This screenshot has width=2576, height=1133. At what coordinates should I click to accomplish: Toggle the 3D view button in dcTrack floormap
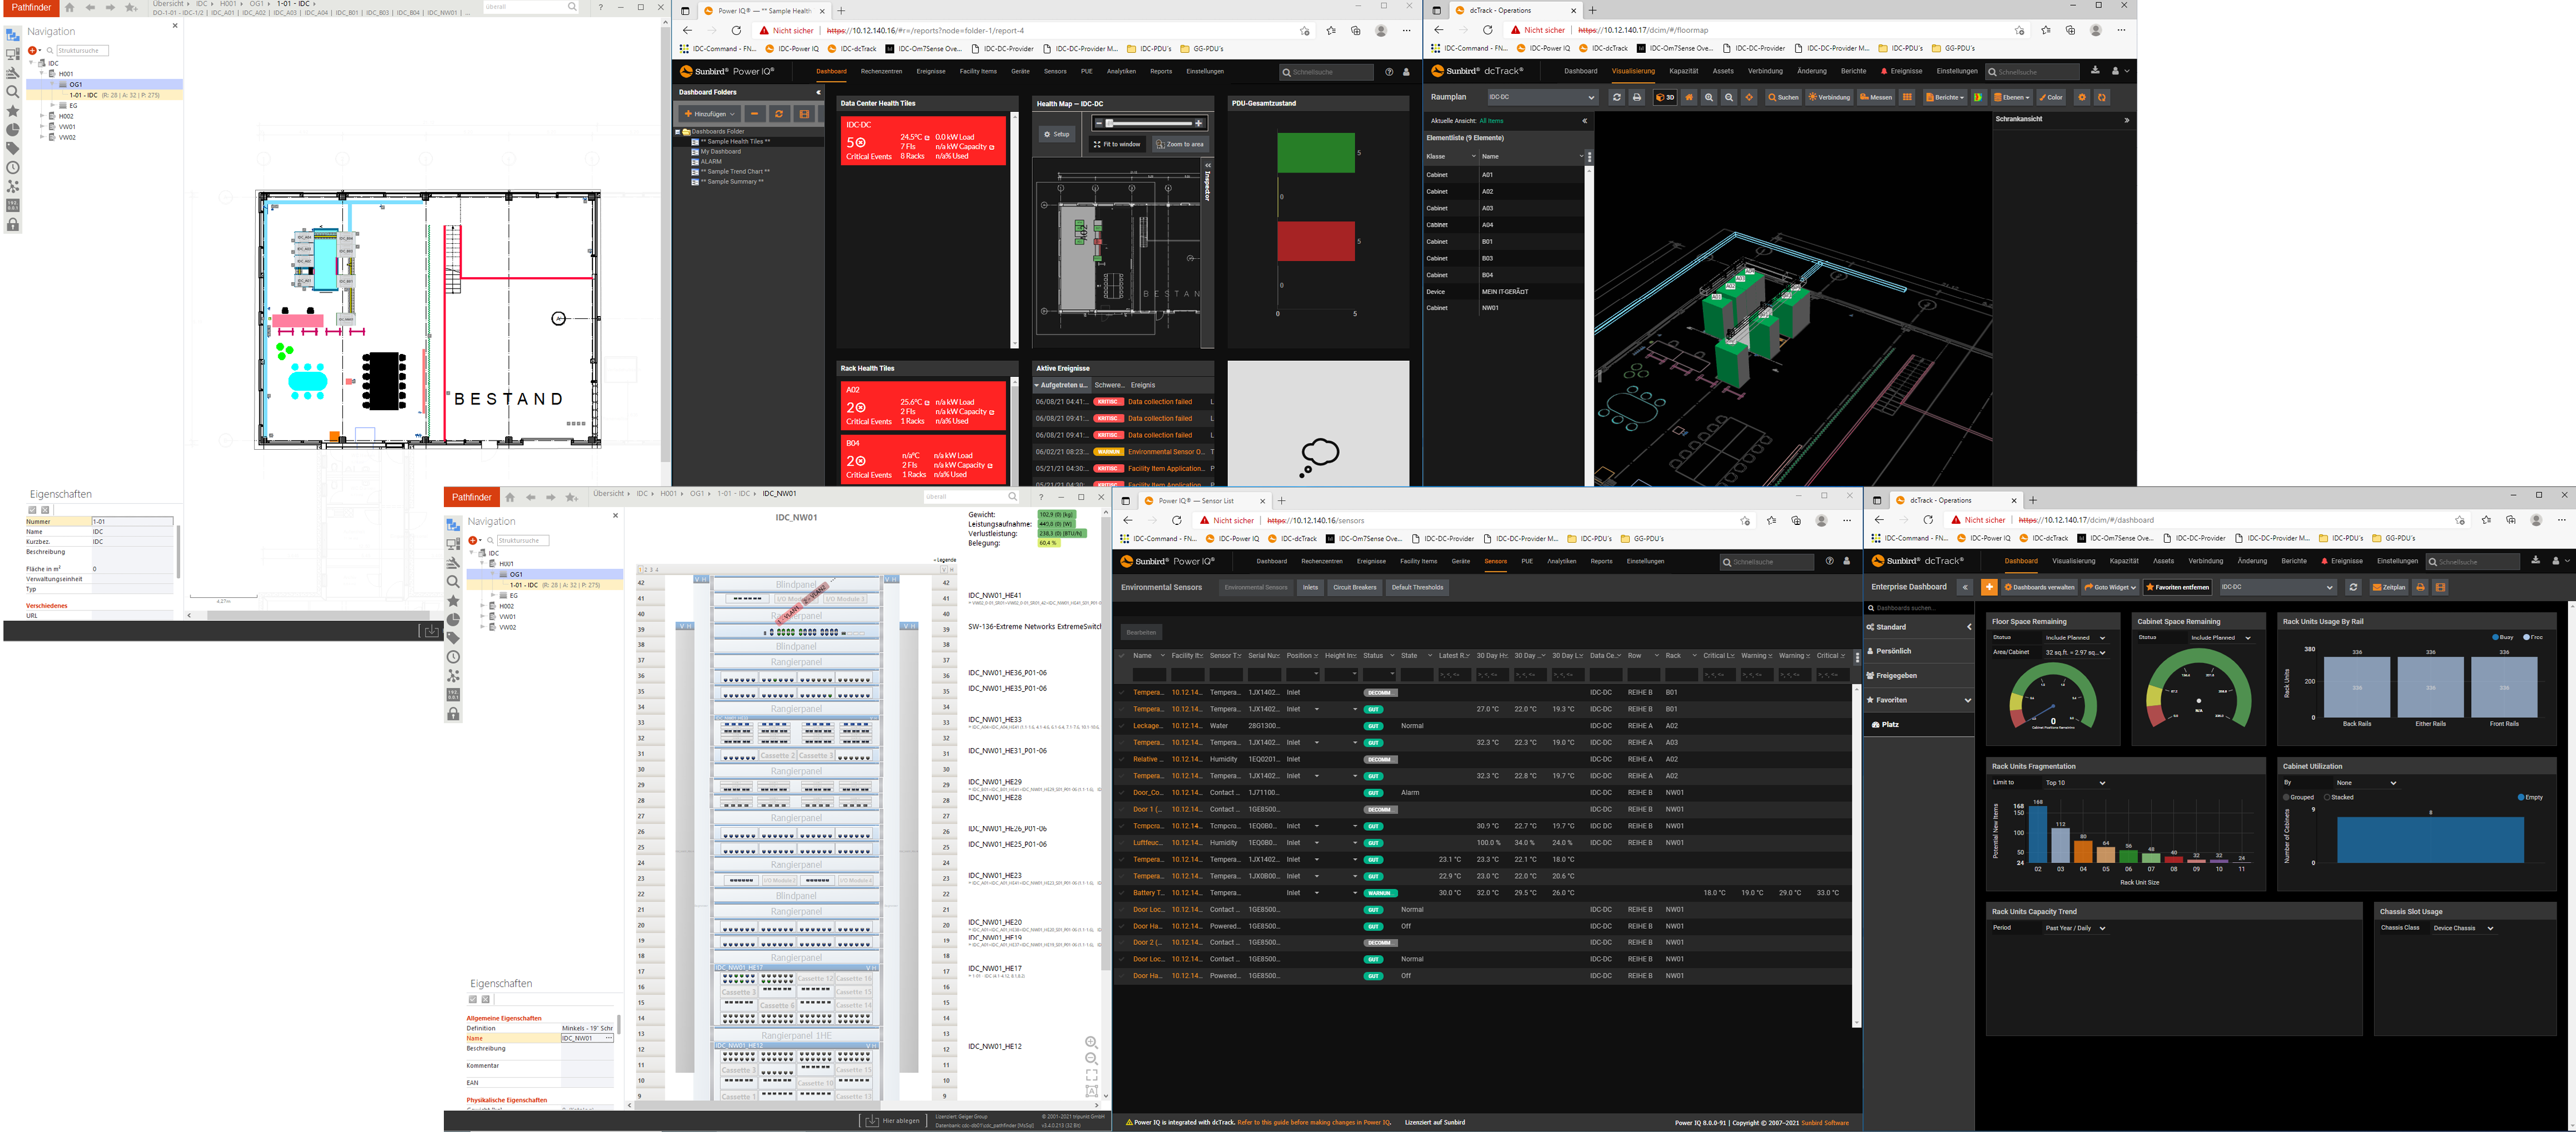pyautogui.click(x=1665, y=97)
